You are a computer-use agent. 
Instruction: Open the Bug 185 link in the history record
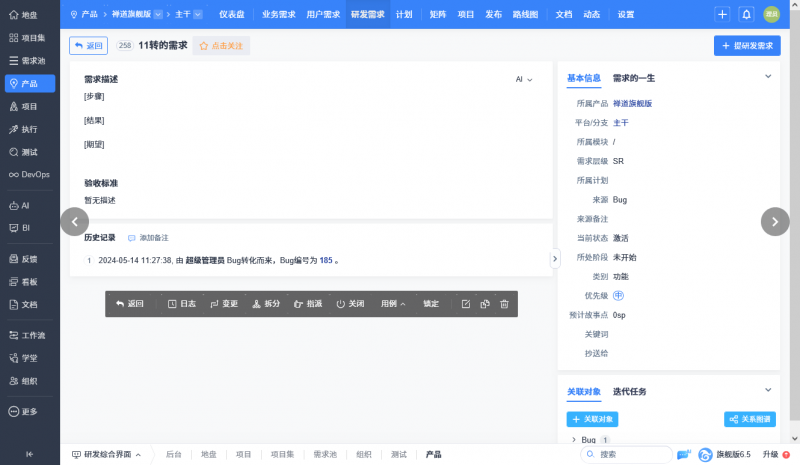[x=326, y=260]
